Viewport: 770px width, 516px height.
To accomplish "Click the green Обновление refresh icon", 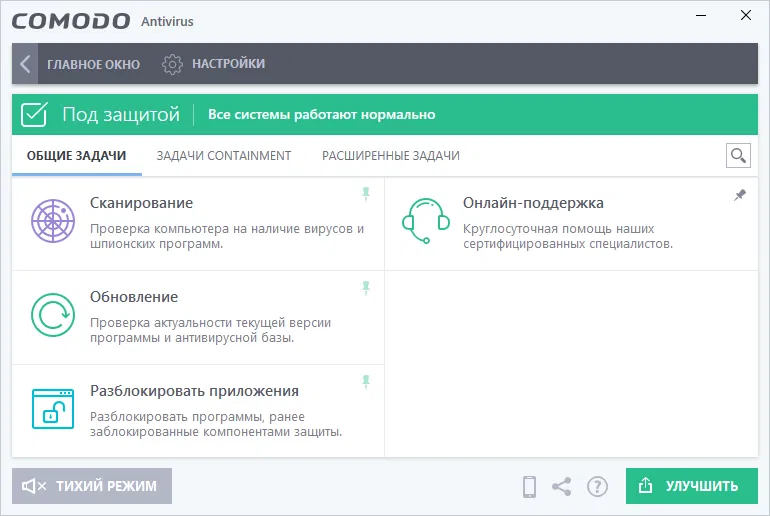I will [x=53, y=315].
